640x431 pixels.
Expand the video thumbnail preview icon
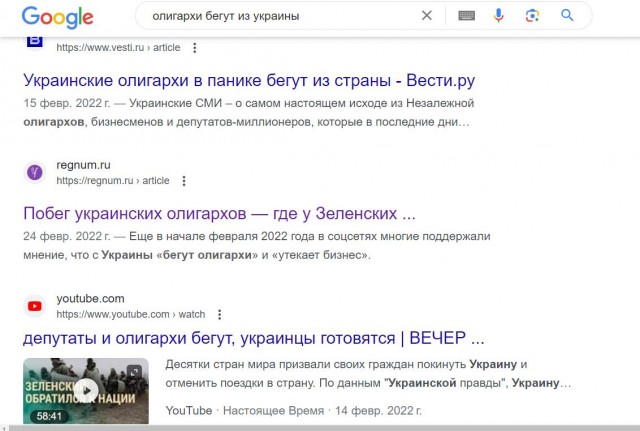[134, 372]
